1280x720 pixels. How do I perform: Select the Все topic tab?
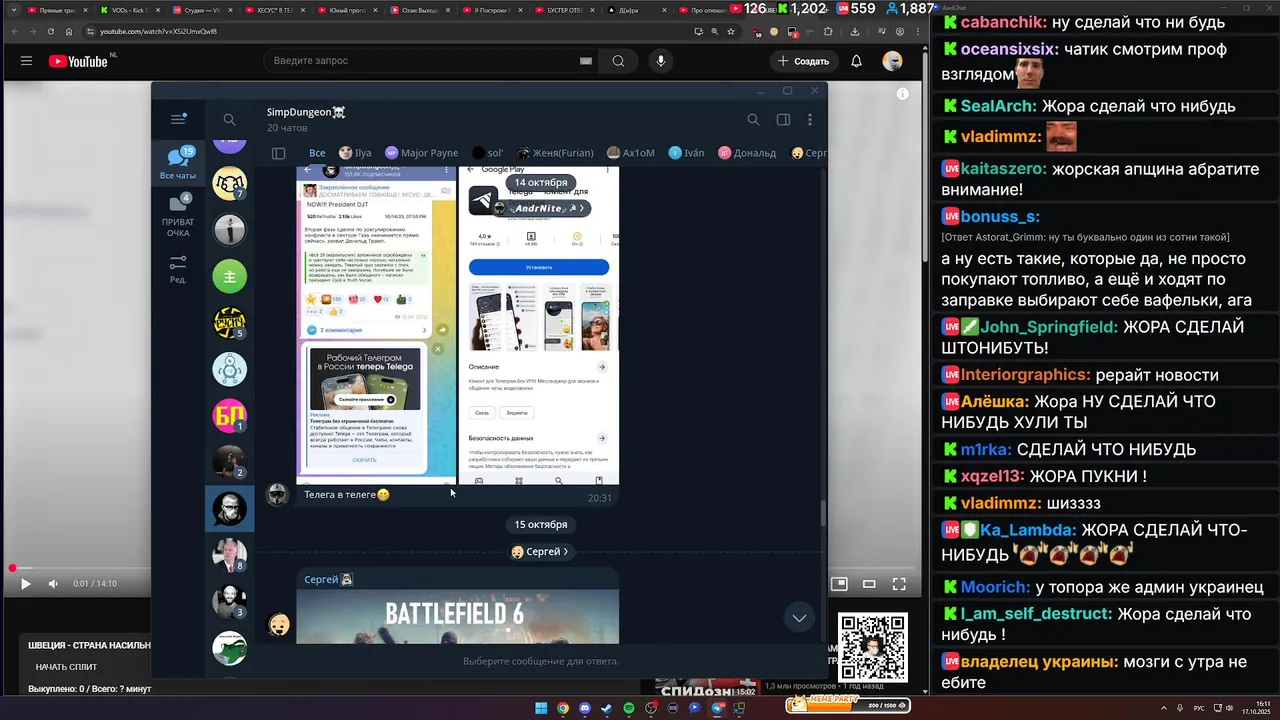(x=317, y=153)
